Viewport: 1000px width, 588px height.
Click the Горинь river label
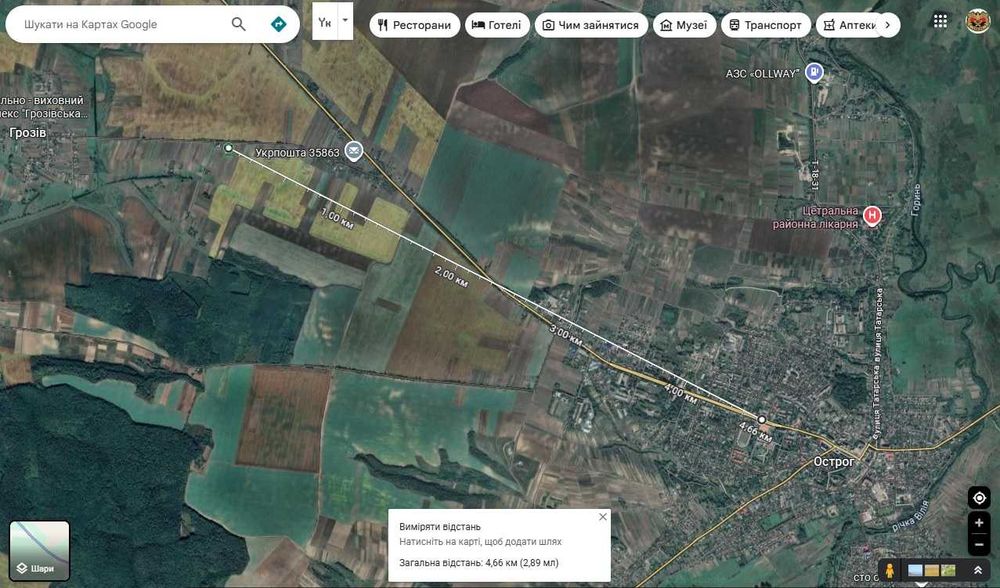pyautogui.click(x=917, y=200)
